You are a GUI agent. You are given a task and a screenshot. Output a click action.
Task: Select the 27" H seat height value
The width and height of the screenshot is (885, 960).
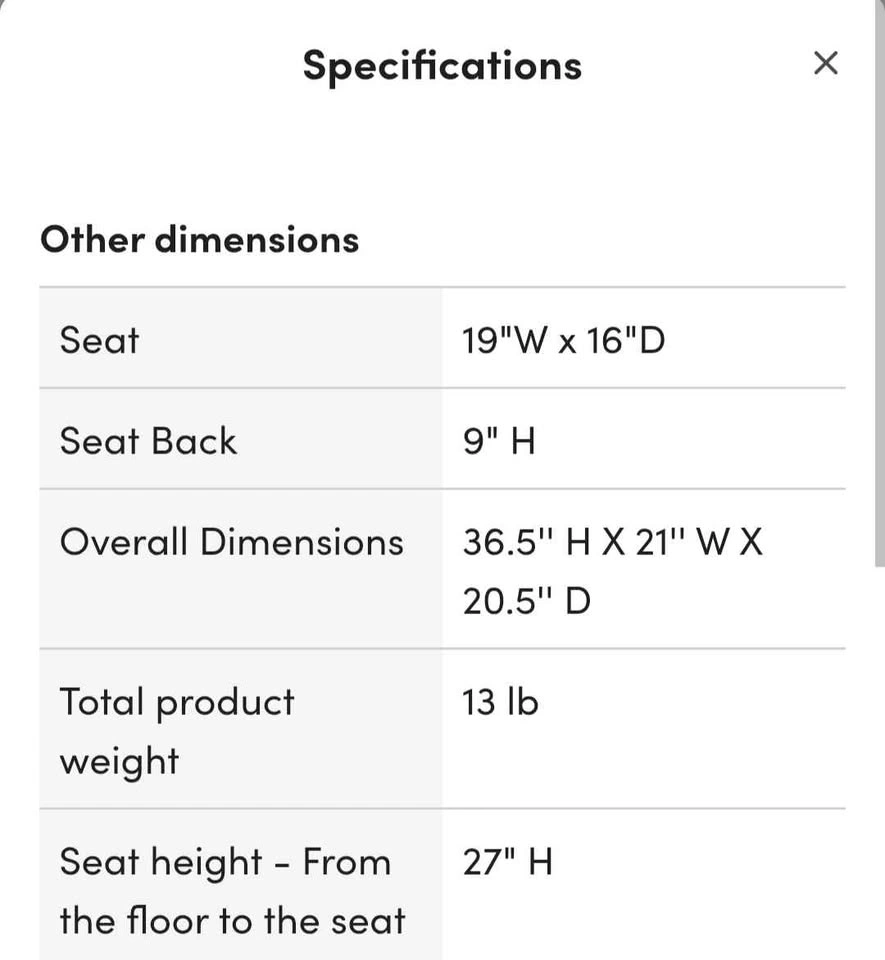507,862
